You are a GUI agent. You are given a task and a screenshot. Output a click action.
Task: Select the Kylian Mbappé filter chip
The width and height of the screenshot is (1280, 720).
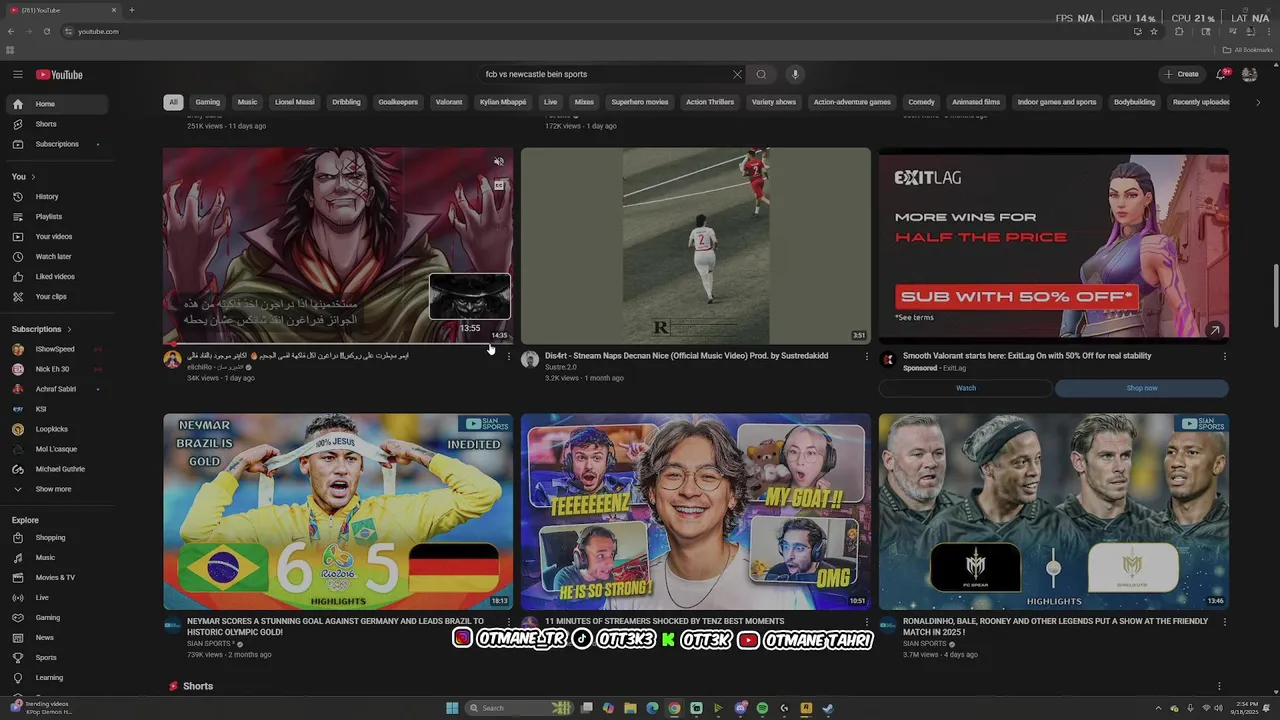pyautogui.click(x=503, y=102)
